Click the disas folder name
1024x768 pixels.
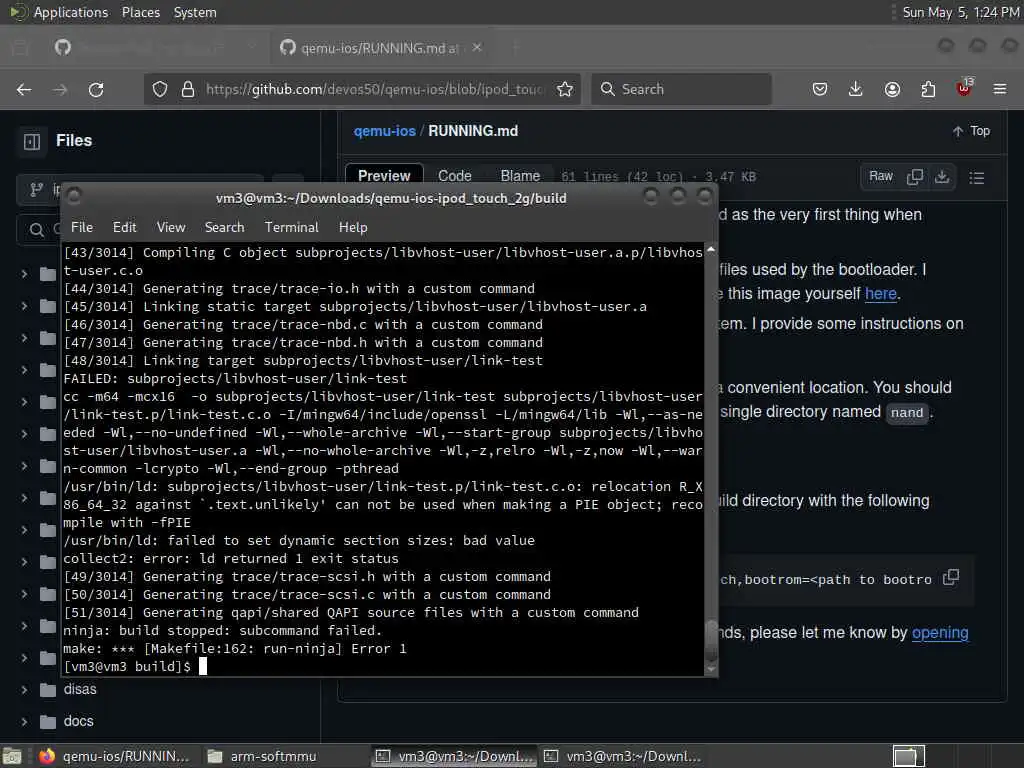[x=80, y=690]
